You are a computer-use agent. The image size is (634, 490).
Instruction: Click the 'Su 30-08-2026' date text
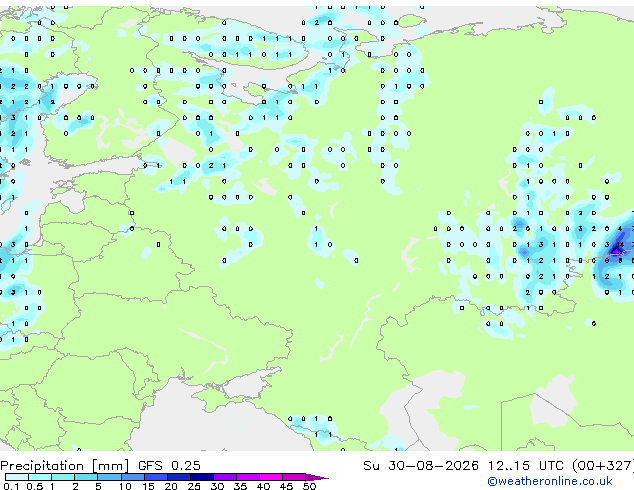click(421, 466)
